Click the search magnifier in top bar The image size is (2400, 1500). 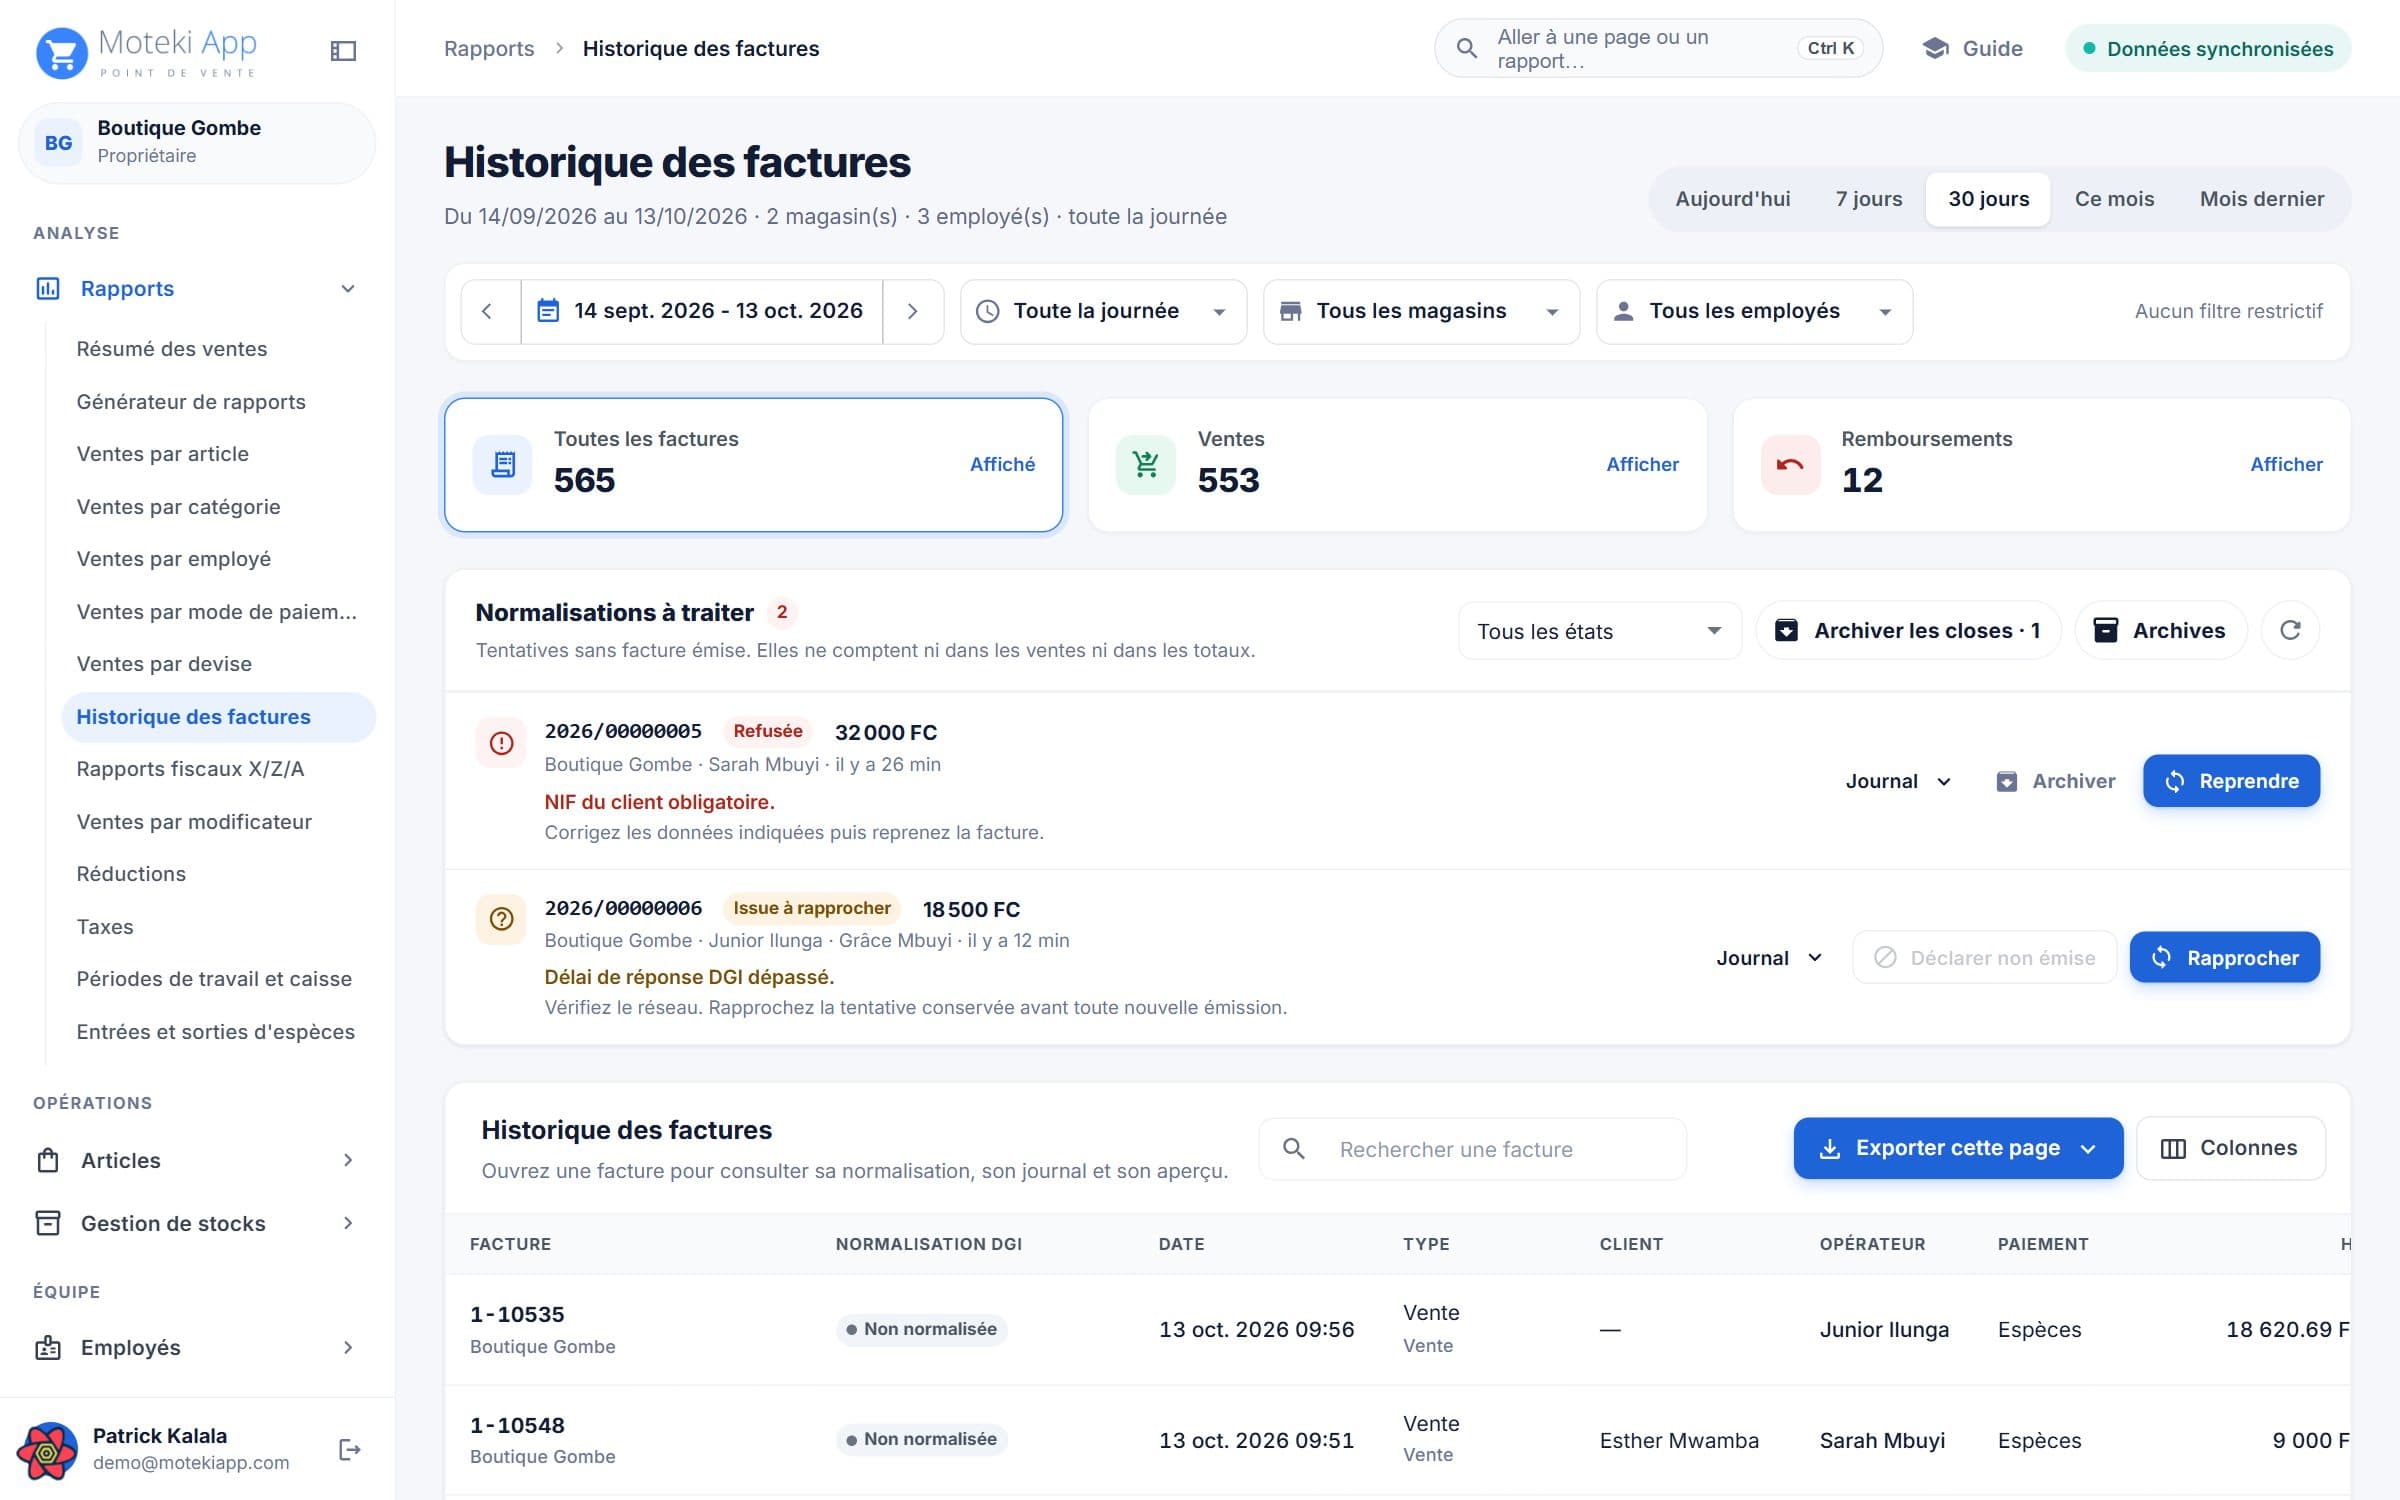(1466, 48)
